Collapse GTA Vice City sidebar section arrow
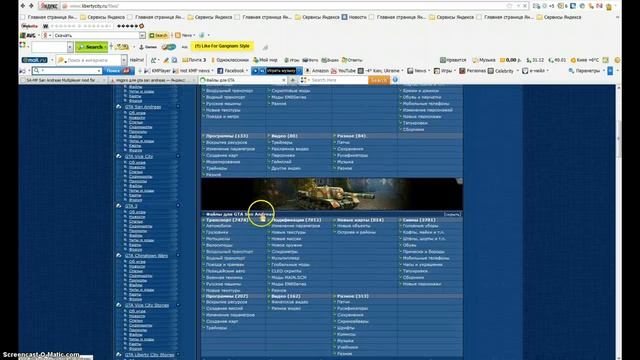Screen dimensions: 640x360 [x=178, y=157]
